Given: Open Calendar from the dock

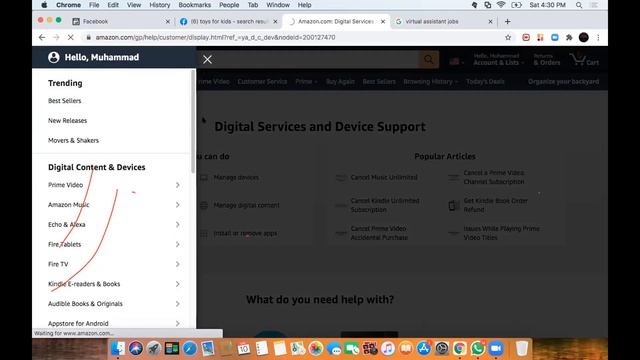Looking at the screenshot, I should 244,348.
